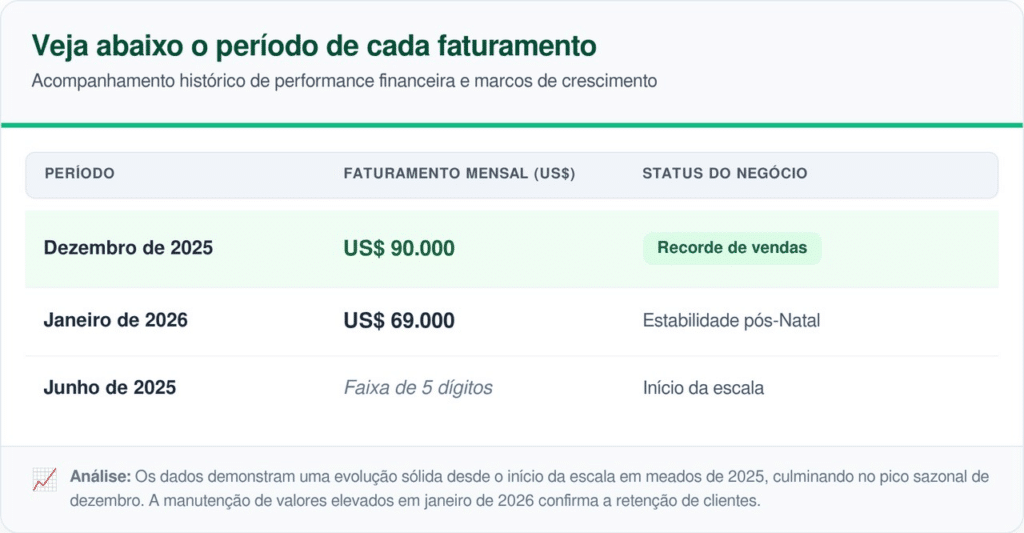Click the 'Estabilidade pós-Natal' status text
Image resolution: width=1024 pixels, height=533 pixels.
pyautogui.click(x=732, y=321)
